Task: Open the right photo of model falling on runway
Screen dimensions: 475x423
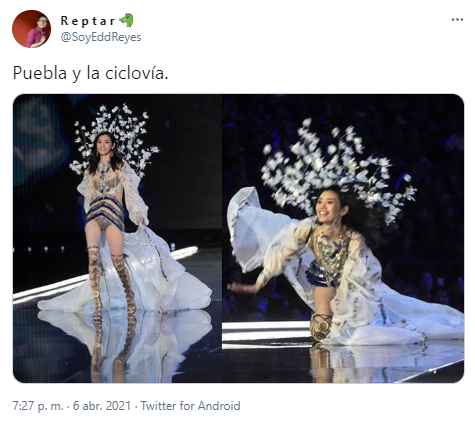Action: coord(343,238)
